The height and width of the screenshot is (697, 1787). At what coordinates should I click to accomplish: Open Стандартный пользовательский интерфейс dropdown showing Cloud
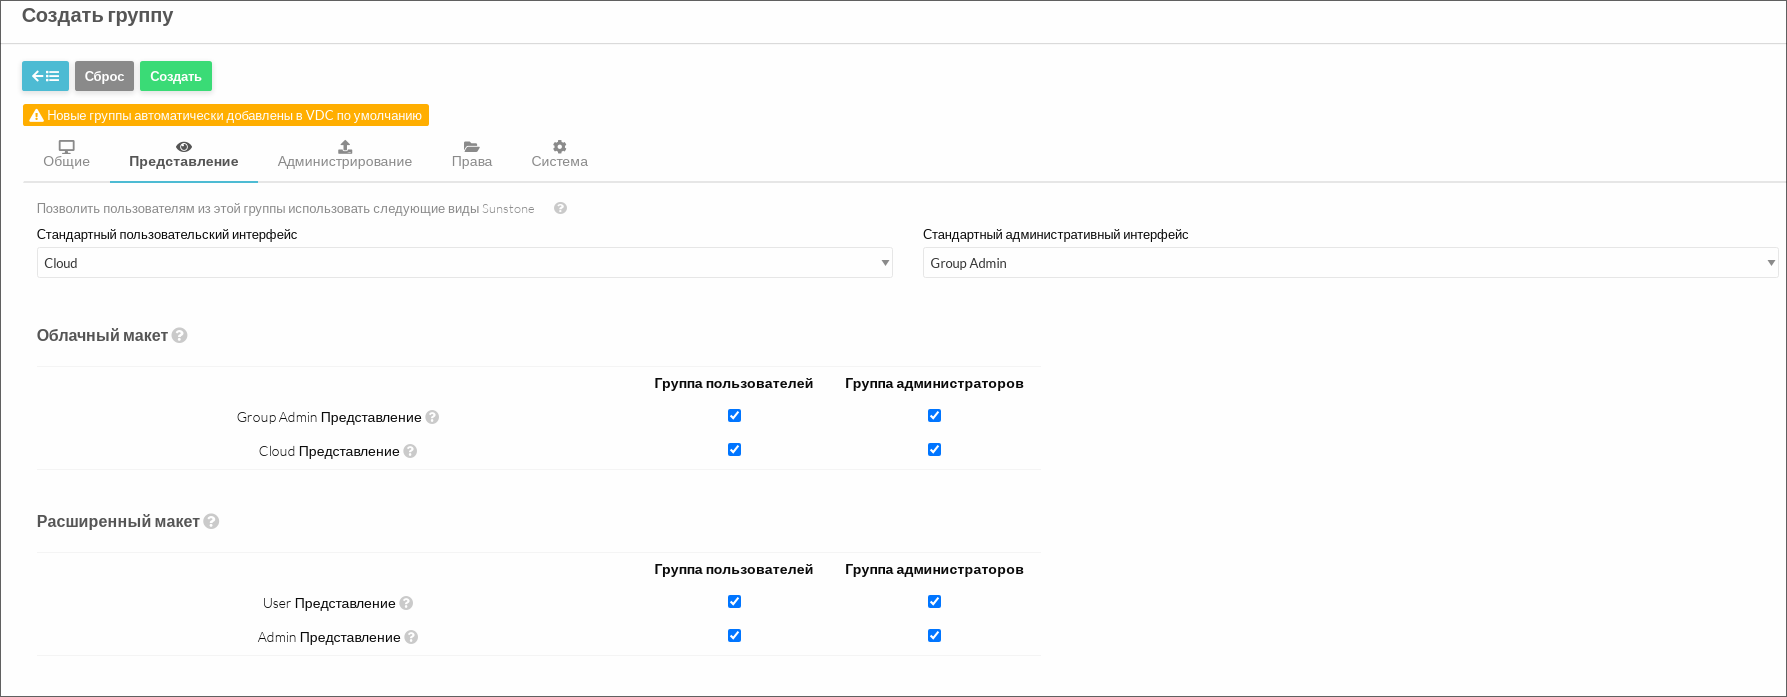click(465, 263)
